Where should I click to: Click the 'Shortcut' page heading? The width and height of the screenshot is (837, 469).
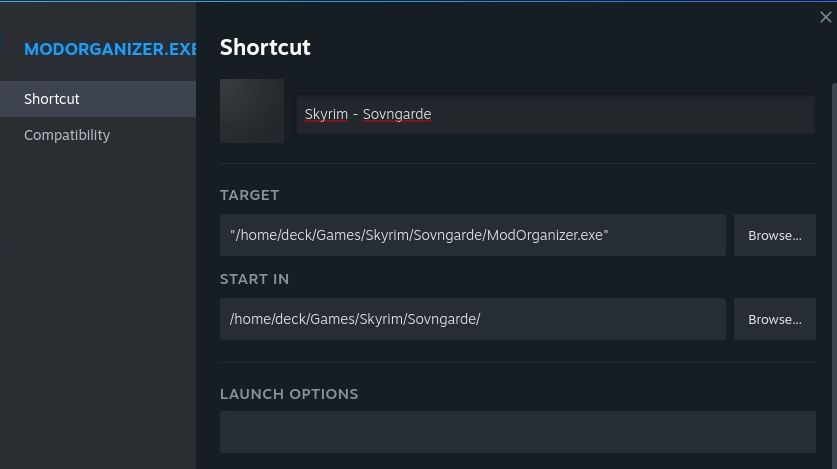pos(265,47)
